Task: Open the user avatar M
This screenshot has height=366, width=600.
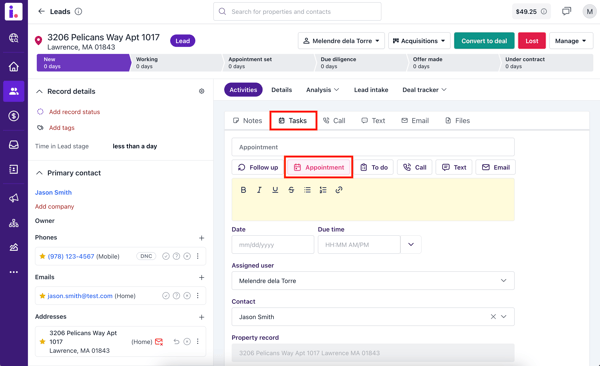Action: click(x=590, y=11)
